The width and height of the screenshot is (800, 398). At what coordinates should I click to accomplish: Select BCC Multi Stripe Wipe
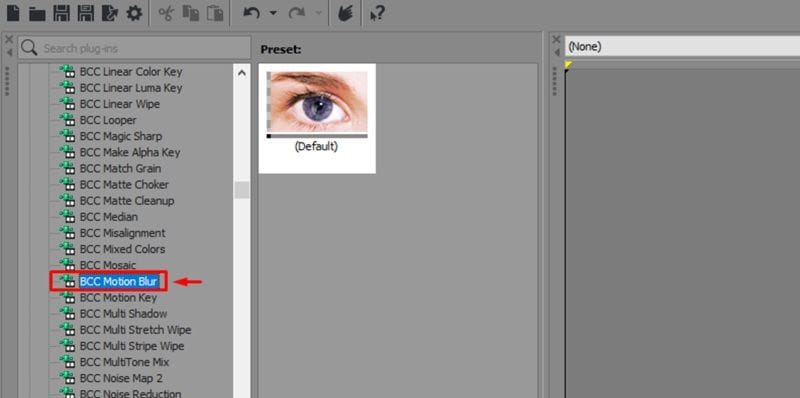[x=132, y=346]
